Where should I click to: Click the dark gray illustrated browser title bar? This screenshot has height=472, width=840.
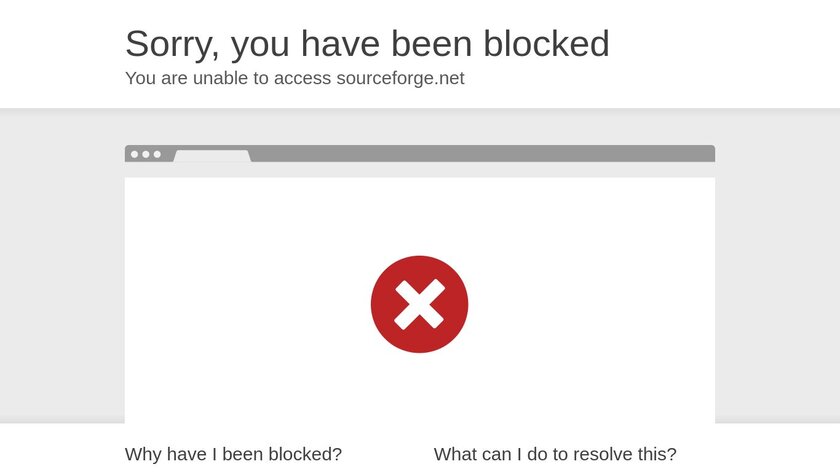(x=480, y=153)
